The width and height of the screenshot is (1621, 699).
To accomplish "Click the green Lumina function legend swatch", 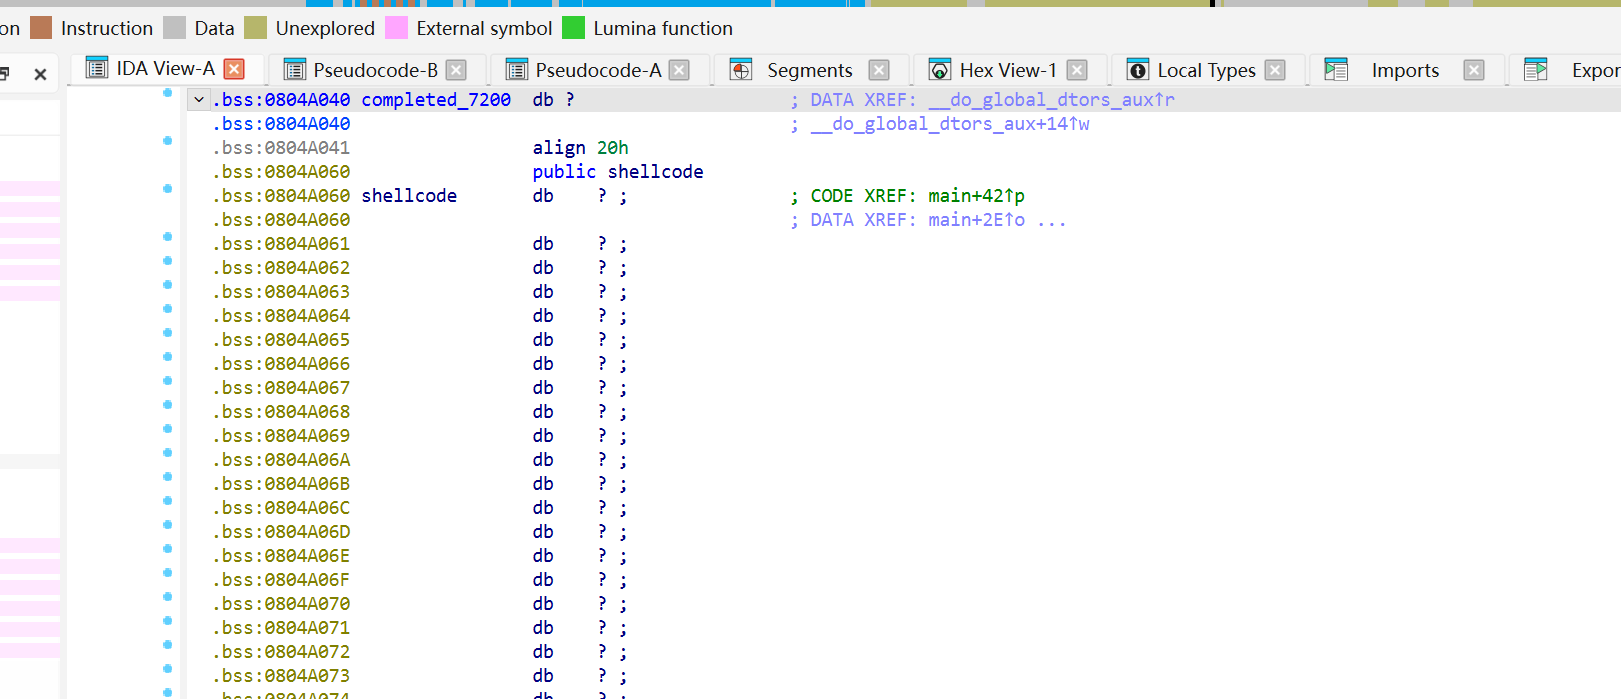I will coord(573,28).
